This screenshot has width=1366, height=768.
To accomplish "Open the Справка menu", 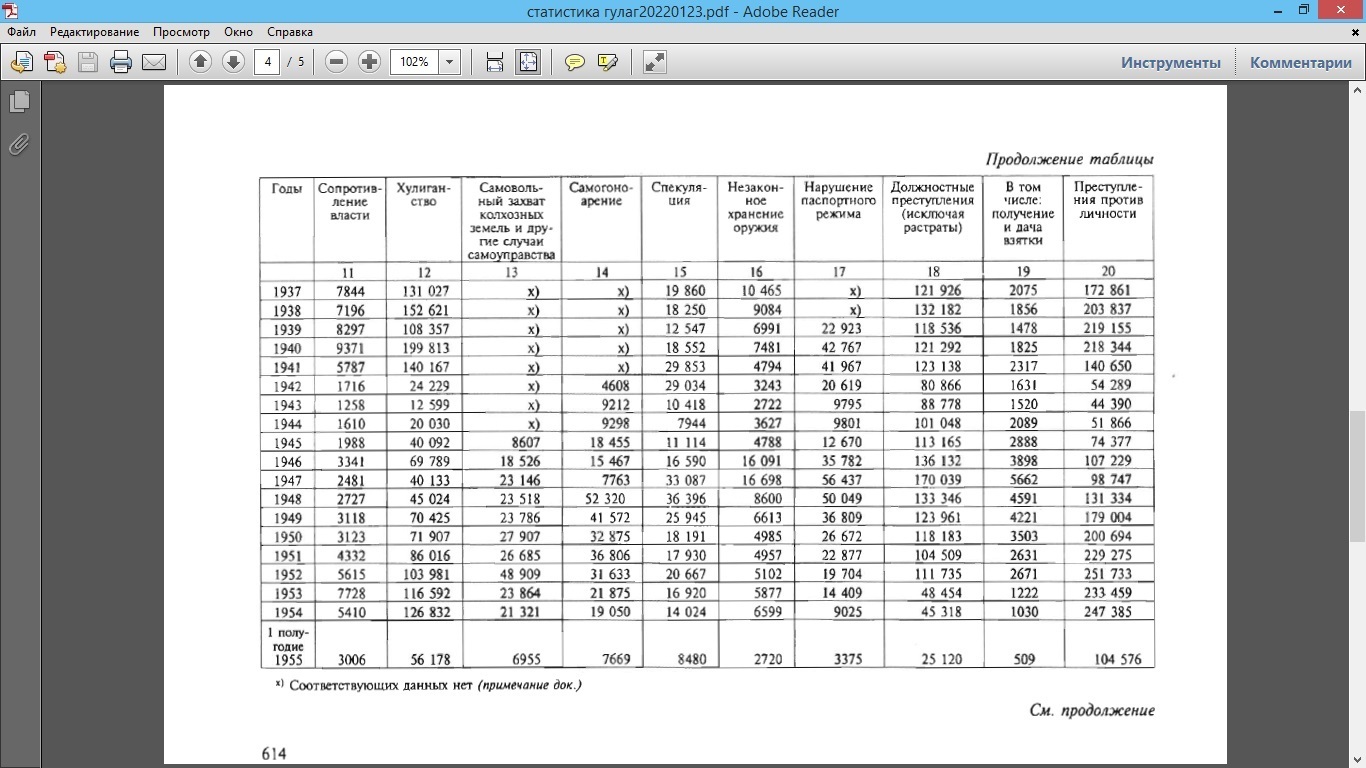I will coord(290,32).
